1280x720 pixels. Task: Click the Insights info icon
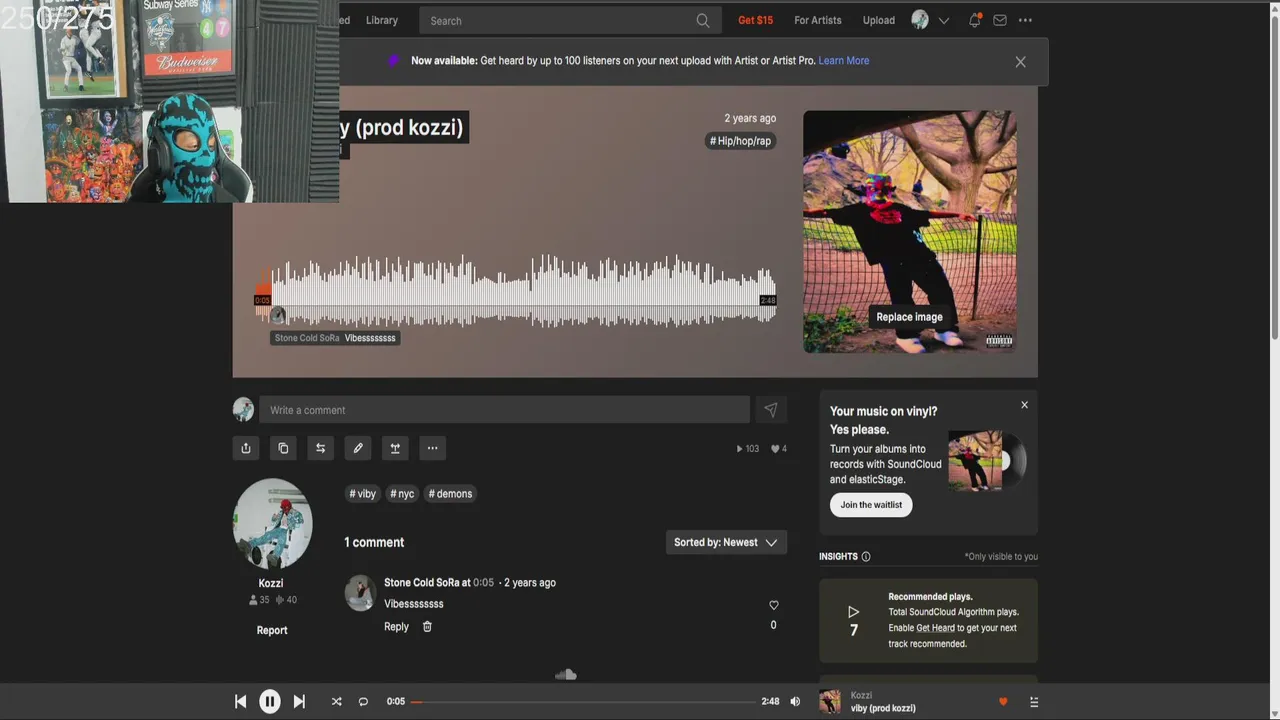pos(866,557)
